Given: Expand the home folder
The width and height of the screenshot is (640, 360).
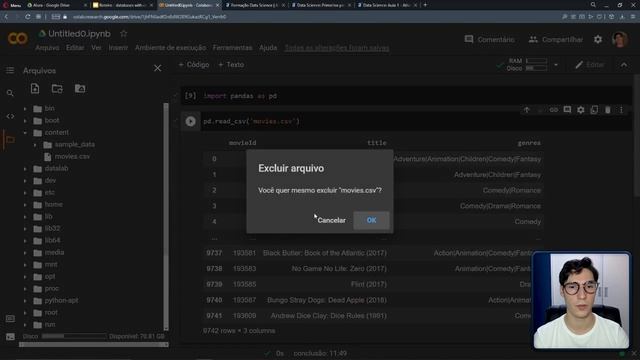Looking at the screenshot, I should tap(25, 204).
